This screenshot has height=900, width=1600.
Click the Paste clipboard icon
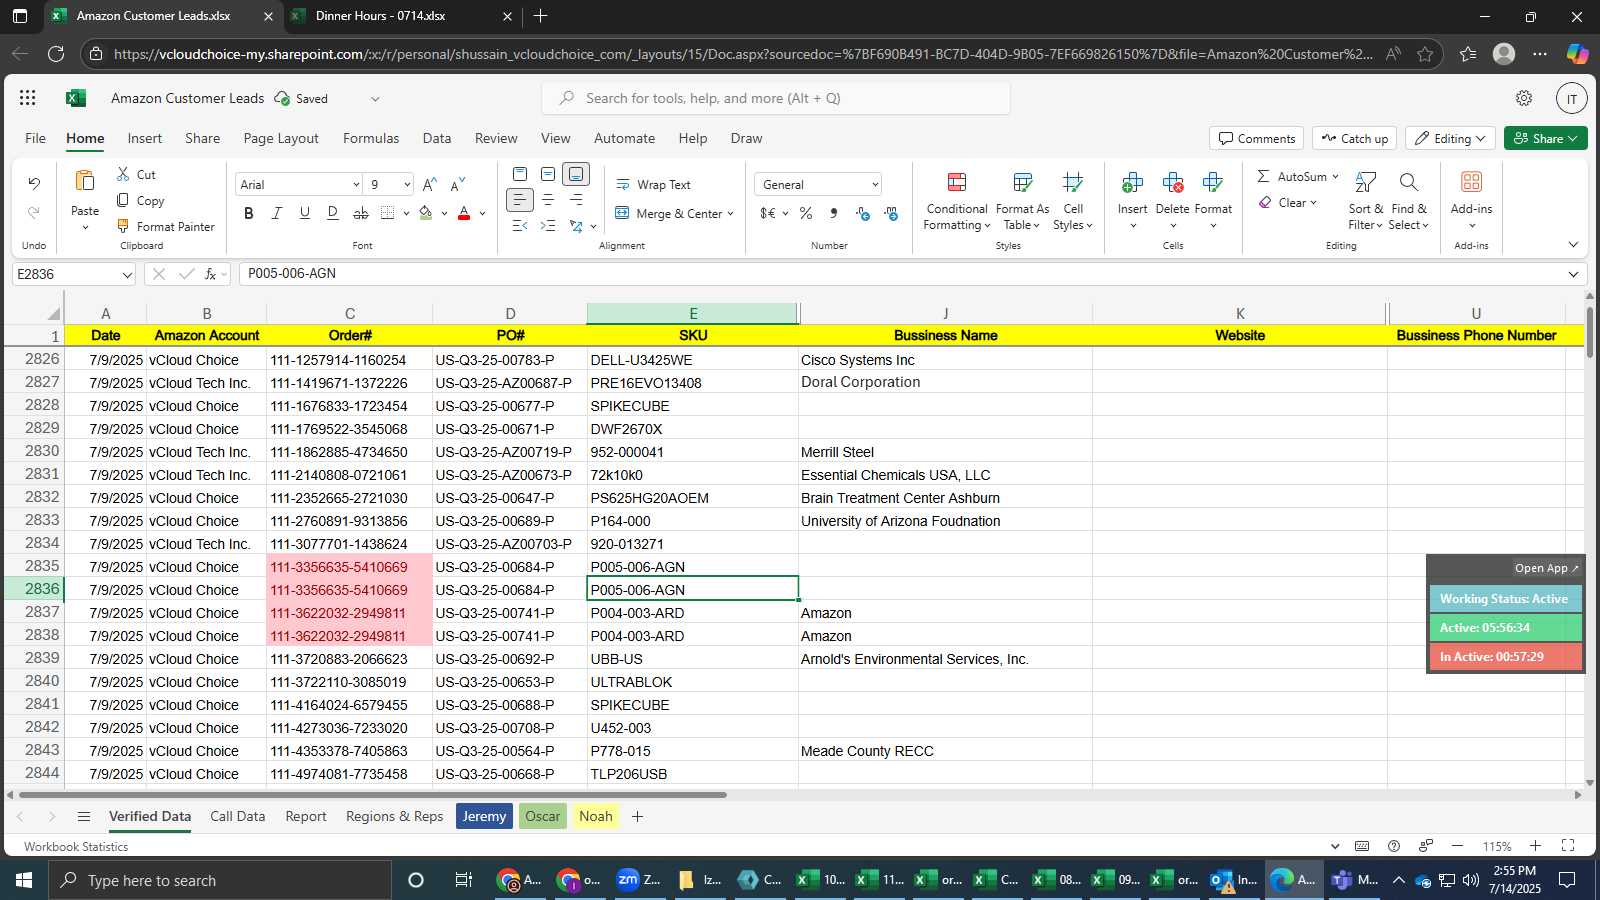pyautogui.click(x=85, y=181)
